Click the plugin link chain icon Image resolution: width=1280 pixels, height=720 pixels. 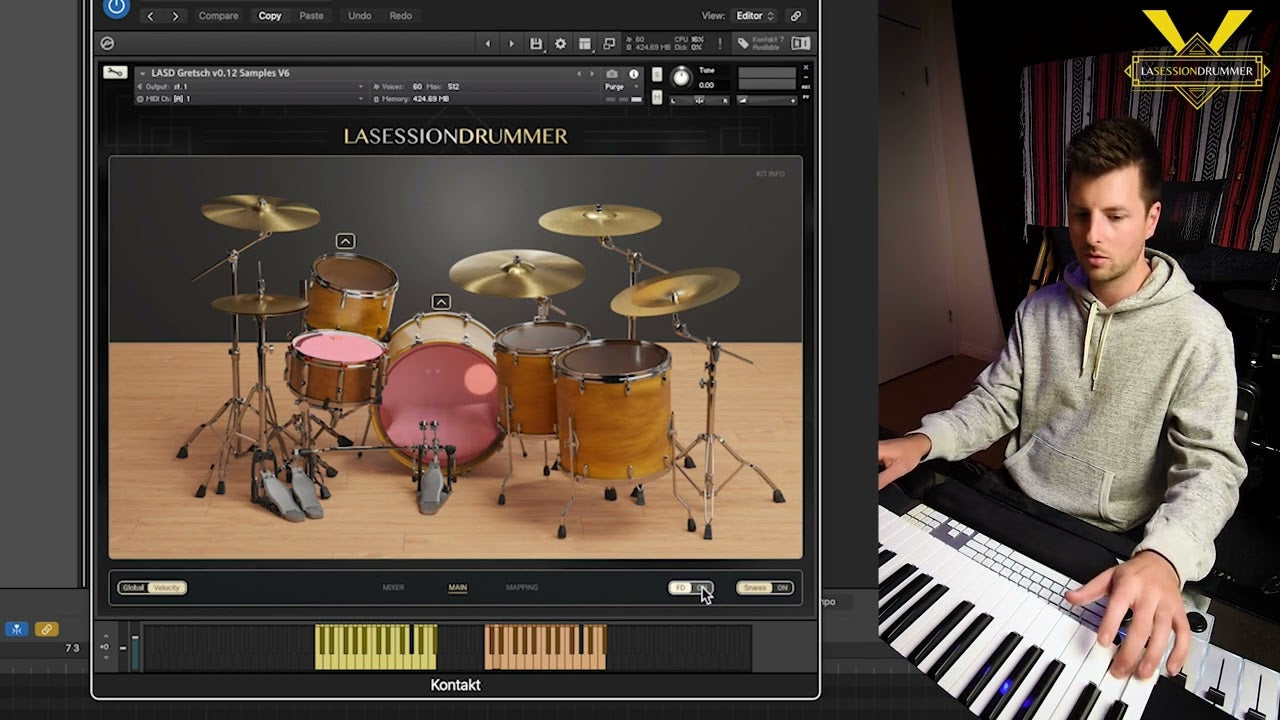796,16
